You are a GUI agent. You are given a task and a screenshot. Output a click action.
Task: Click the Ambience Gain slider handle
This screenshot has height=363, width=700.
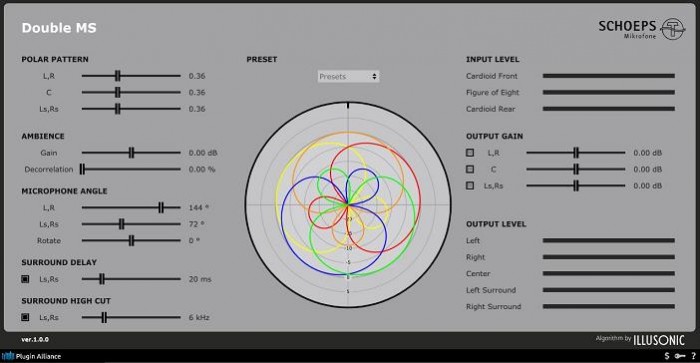click(x=131, y=153)
